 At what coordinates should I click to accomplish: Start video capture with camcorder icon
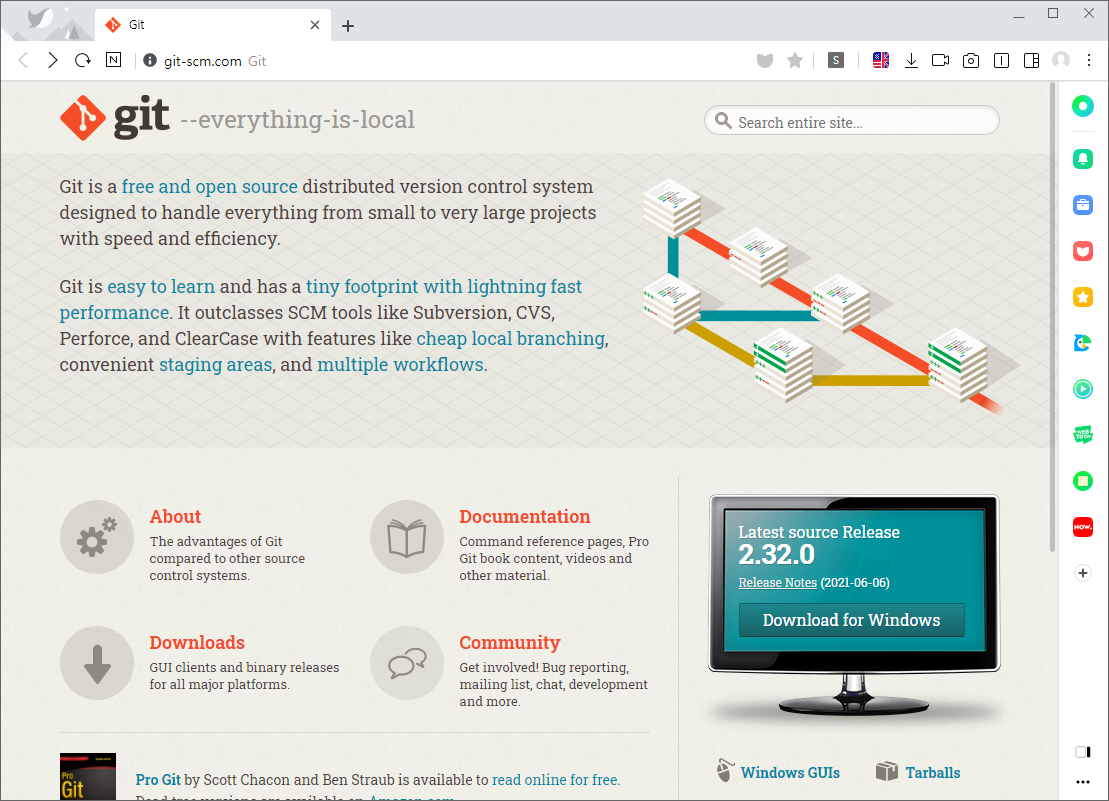click(941, 61)
